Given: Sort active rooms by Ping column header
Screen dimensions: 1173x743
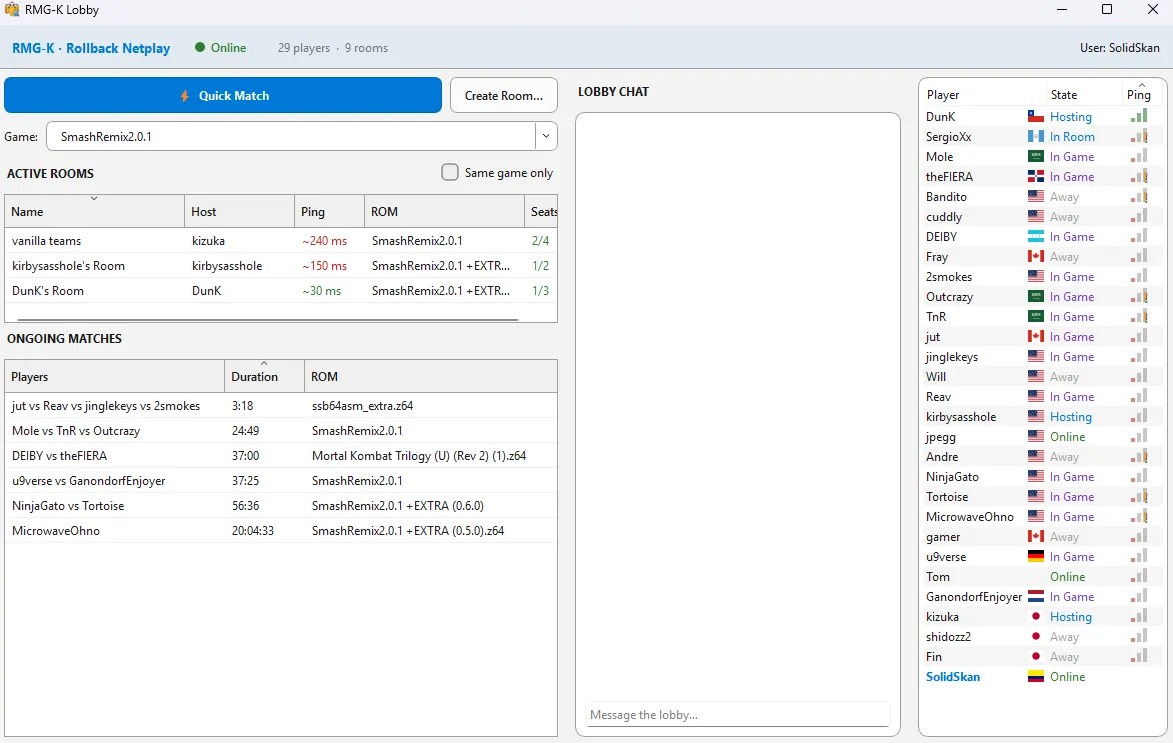Looking at the screenshot, I should pos(329,212).
